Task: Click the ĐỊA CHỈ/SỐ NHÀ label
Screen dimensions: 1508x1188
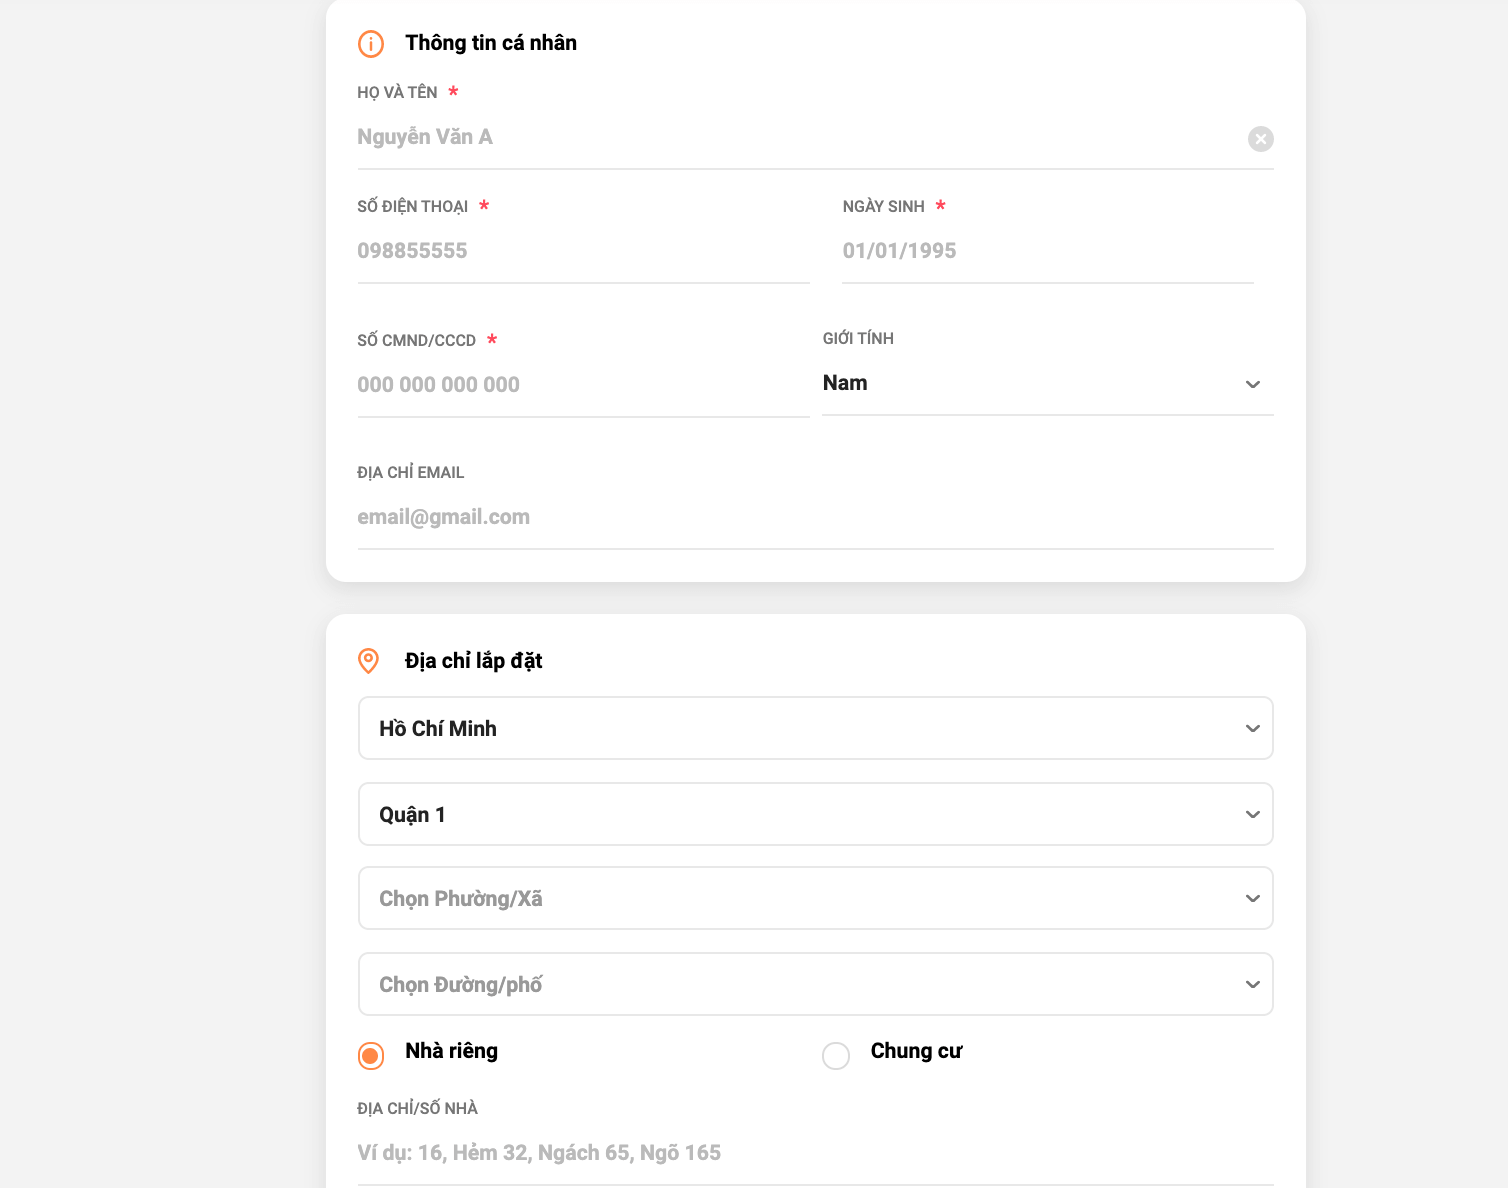Action: point(417,1109)
